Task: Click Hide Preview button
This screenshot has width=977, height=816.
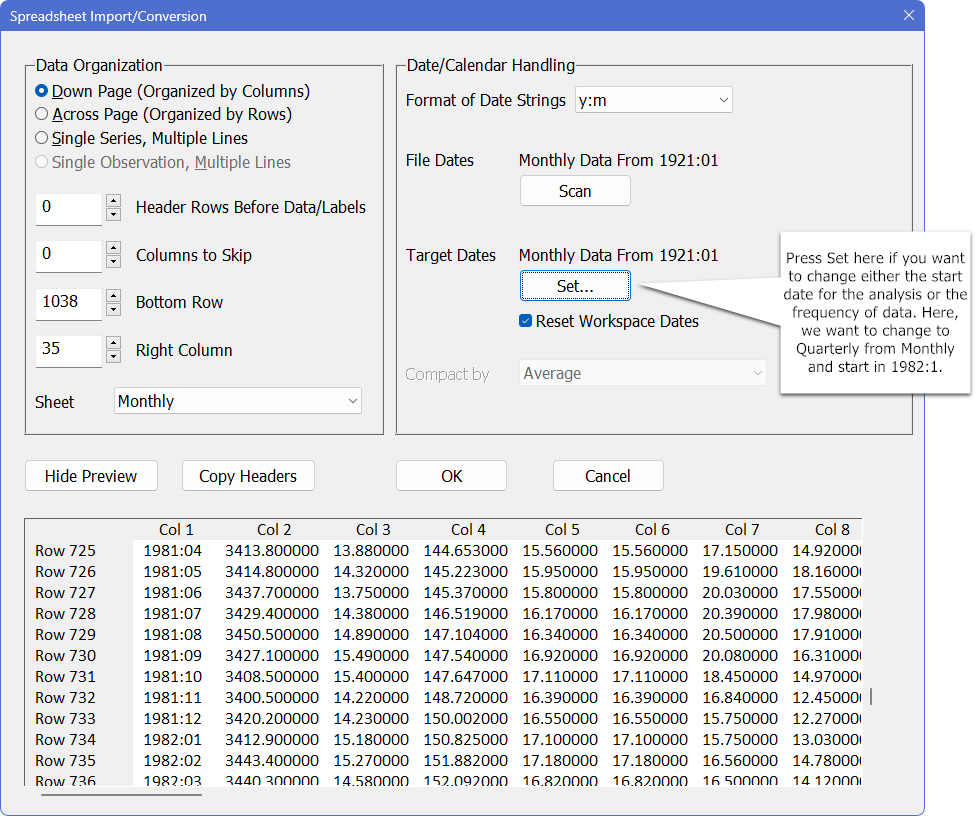Action: tap(91, 476)
